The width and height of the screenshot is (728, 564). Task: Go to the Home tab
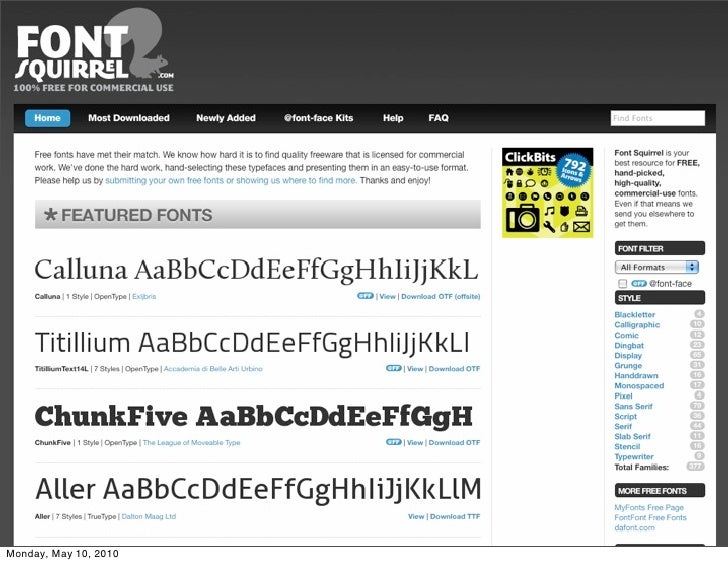47,118
